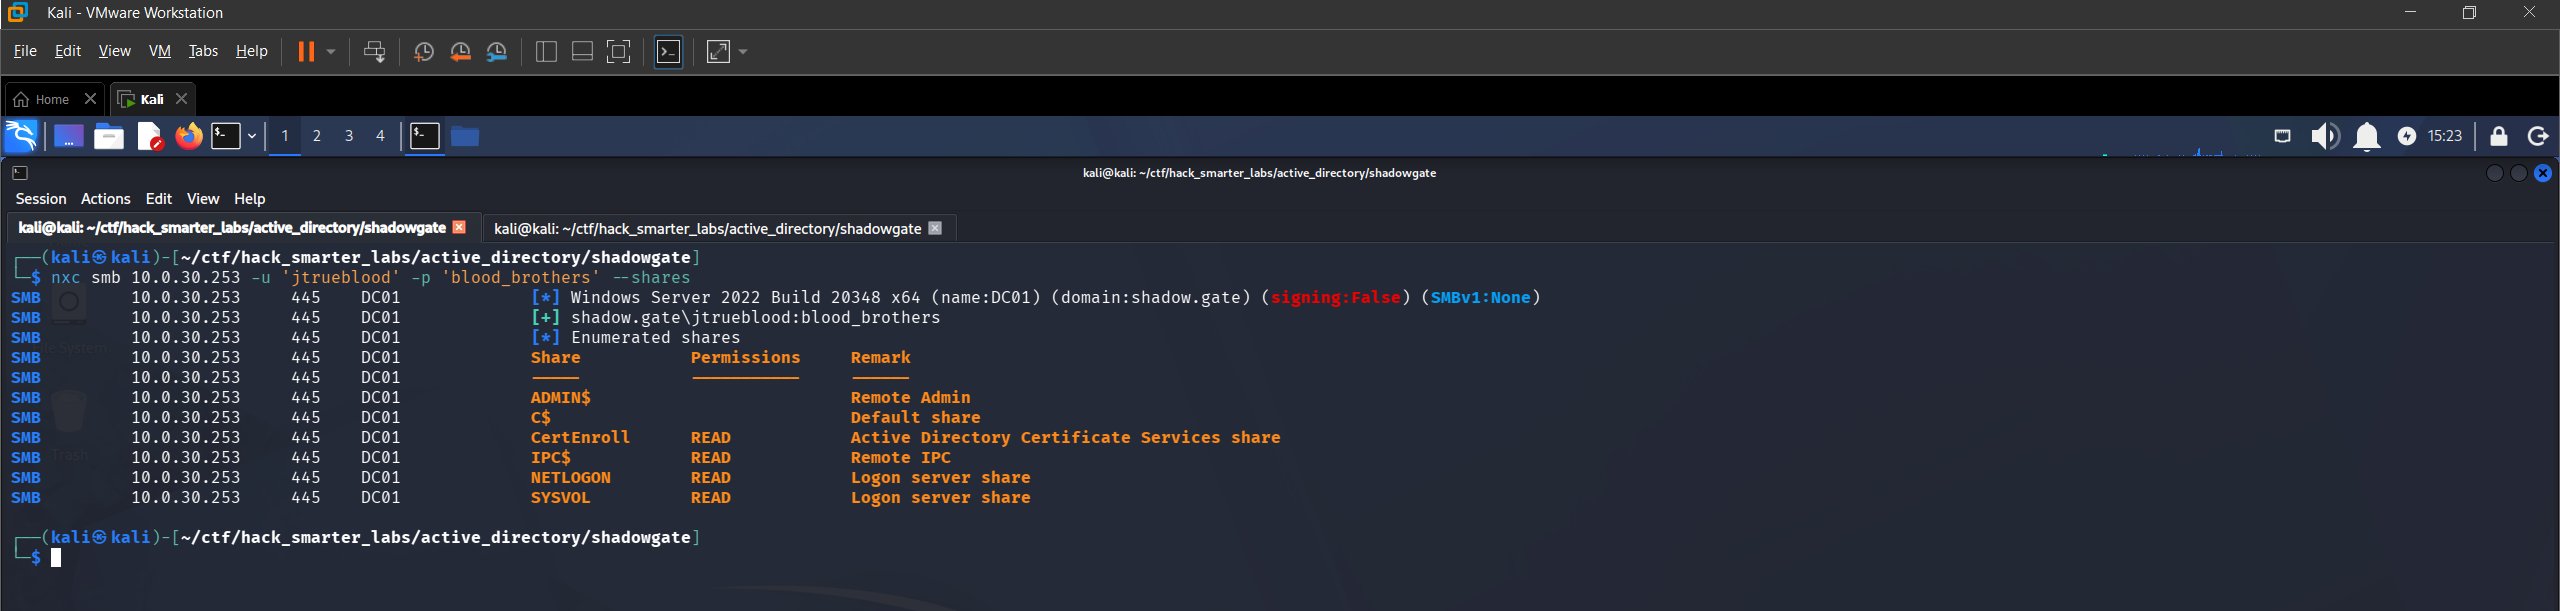The image size is (2560, 611).
Task: Open the terminal View menu
Action: (203, 199)
